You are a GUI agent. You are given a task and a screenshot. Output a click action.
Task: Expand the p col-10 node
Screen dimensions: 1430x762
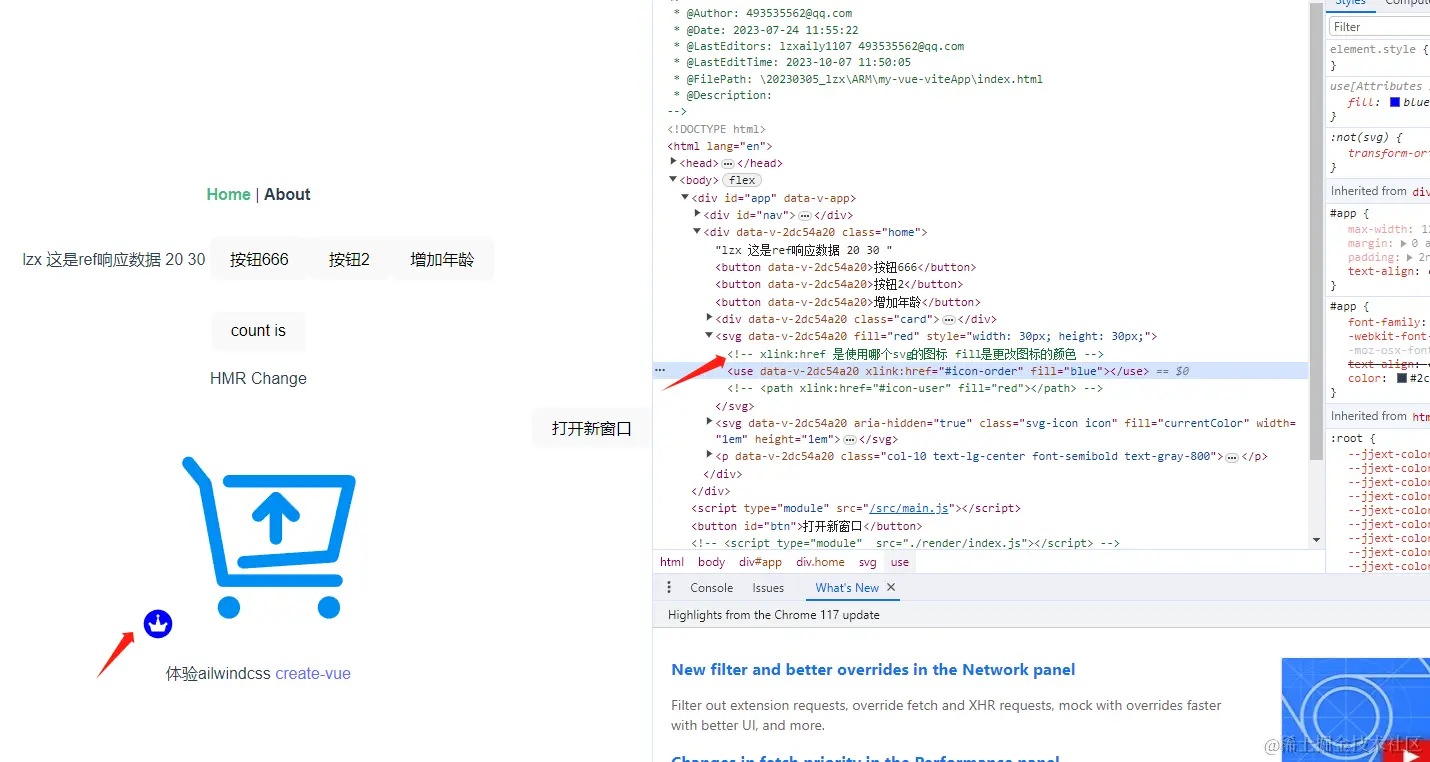[x=709, y=456]
